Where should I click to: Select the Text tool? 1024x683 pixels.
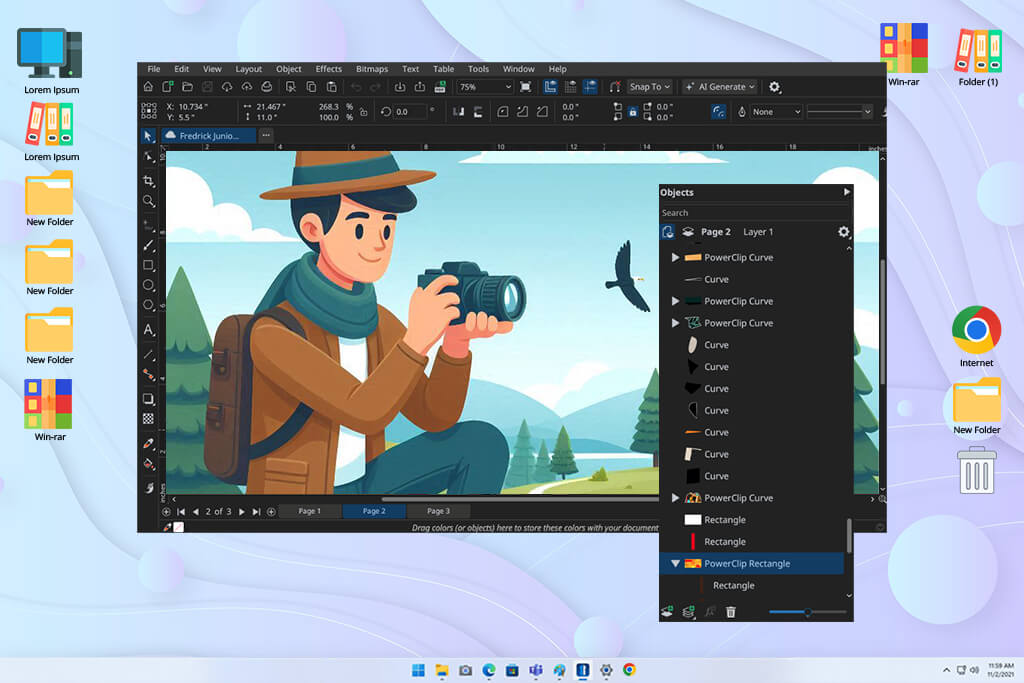148,330
